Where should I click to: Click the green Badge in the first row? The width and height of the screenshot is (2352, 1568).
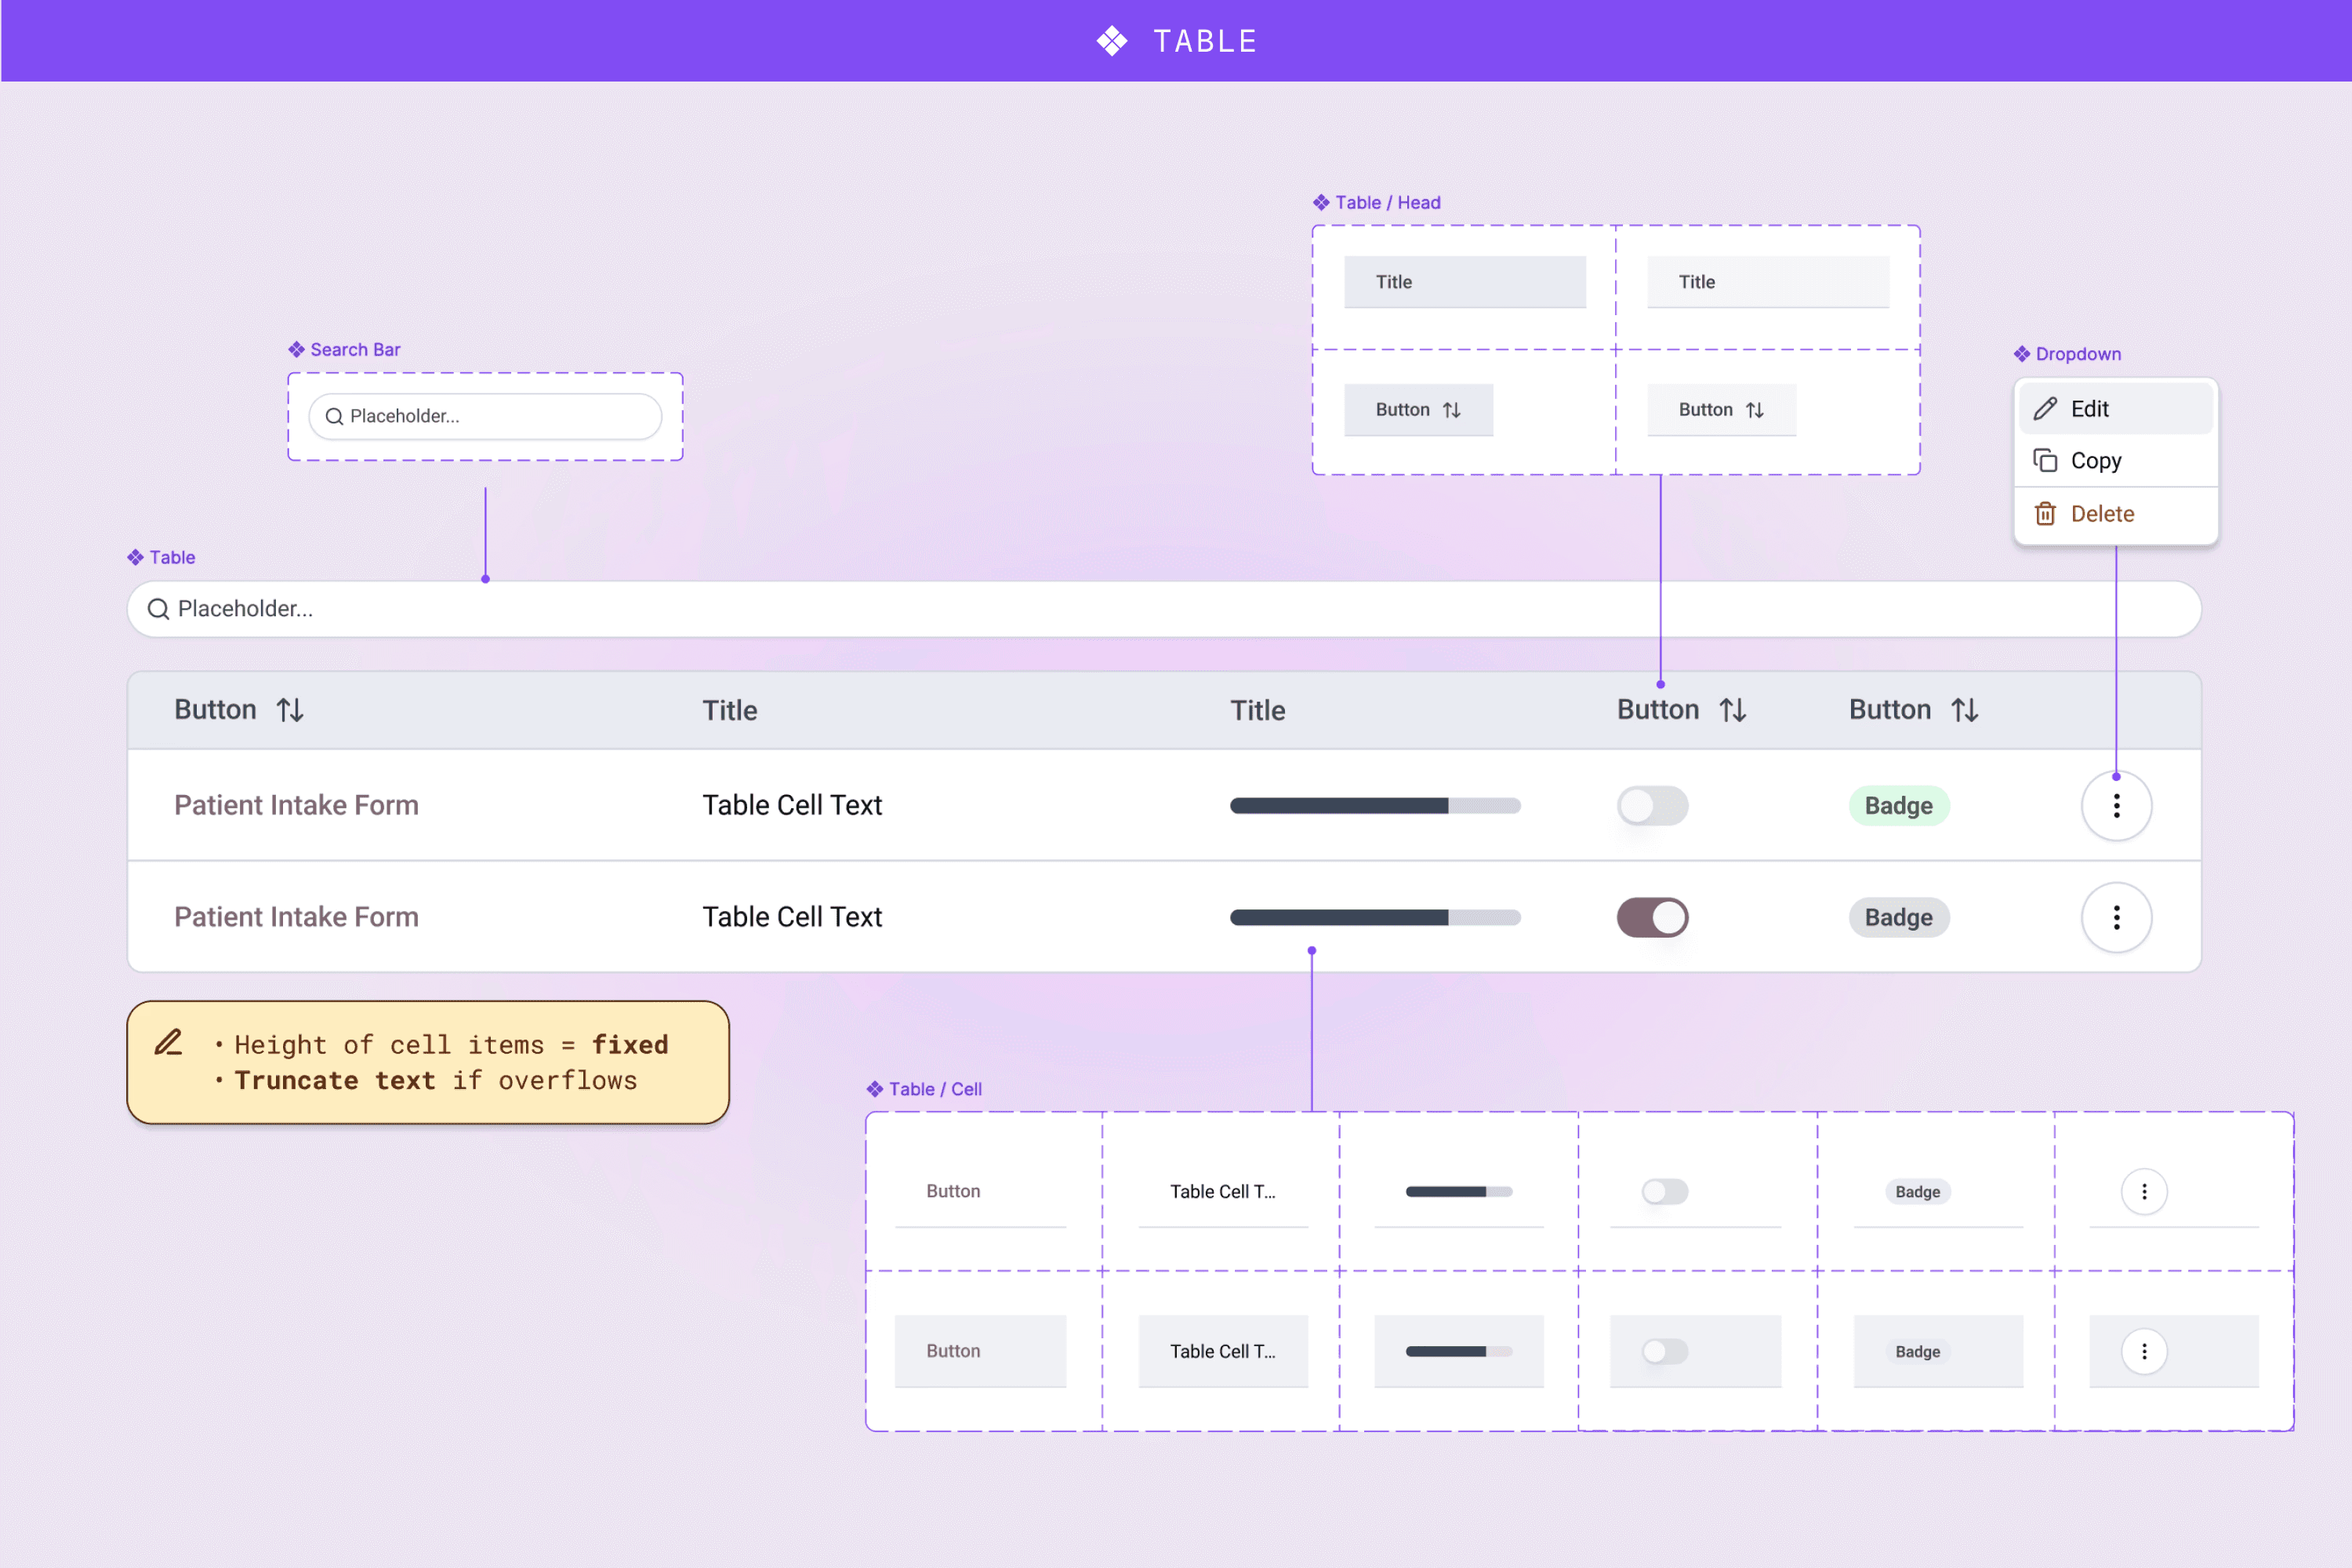tap(1898, 806)
